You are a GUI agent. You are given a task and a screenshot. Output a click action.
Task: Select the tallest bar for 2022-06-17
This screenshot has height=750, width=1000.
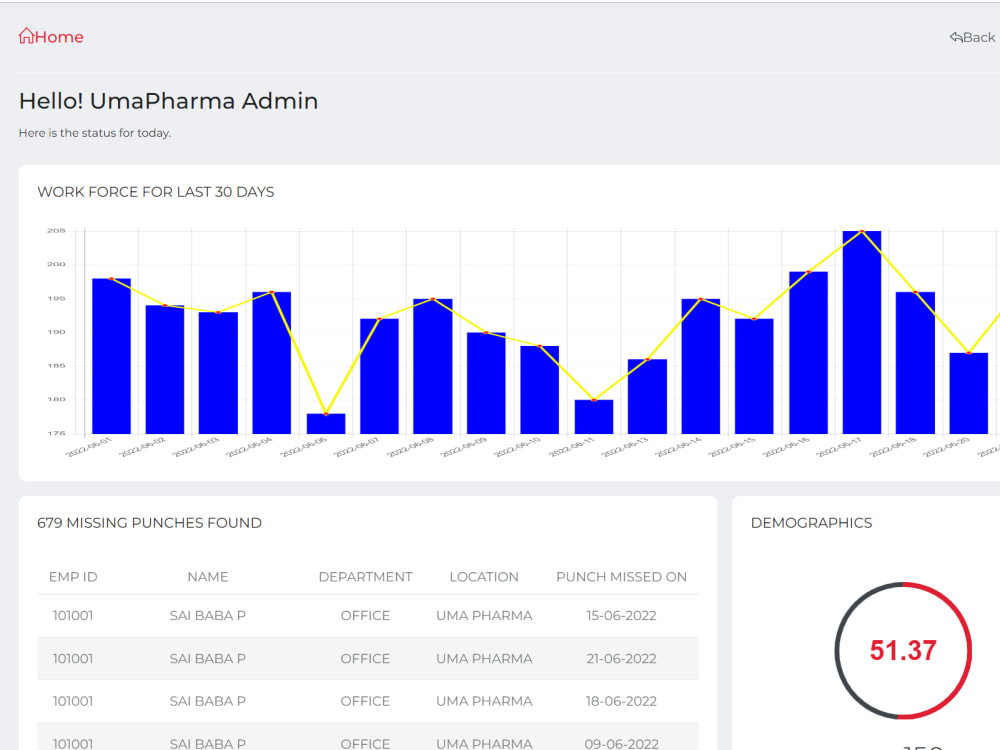coord(862,332)
